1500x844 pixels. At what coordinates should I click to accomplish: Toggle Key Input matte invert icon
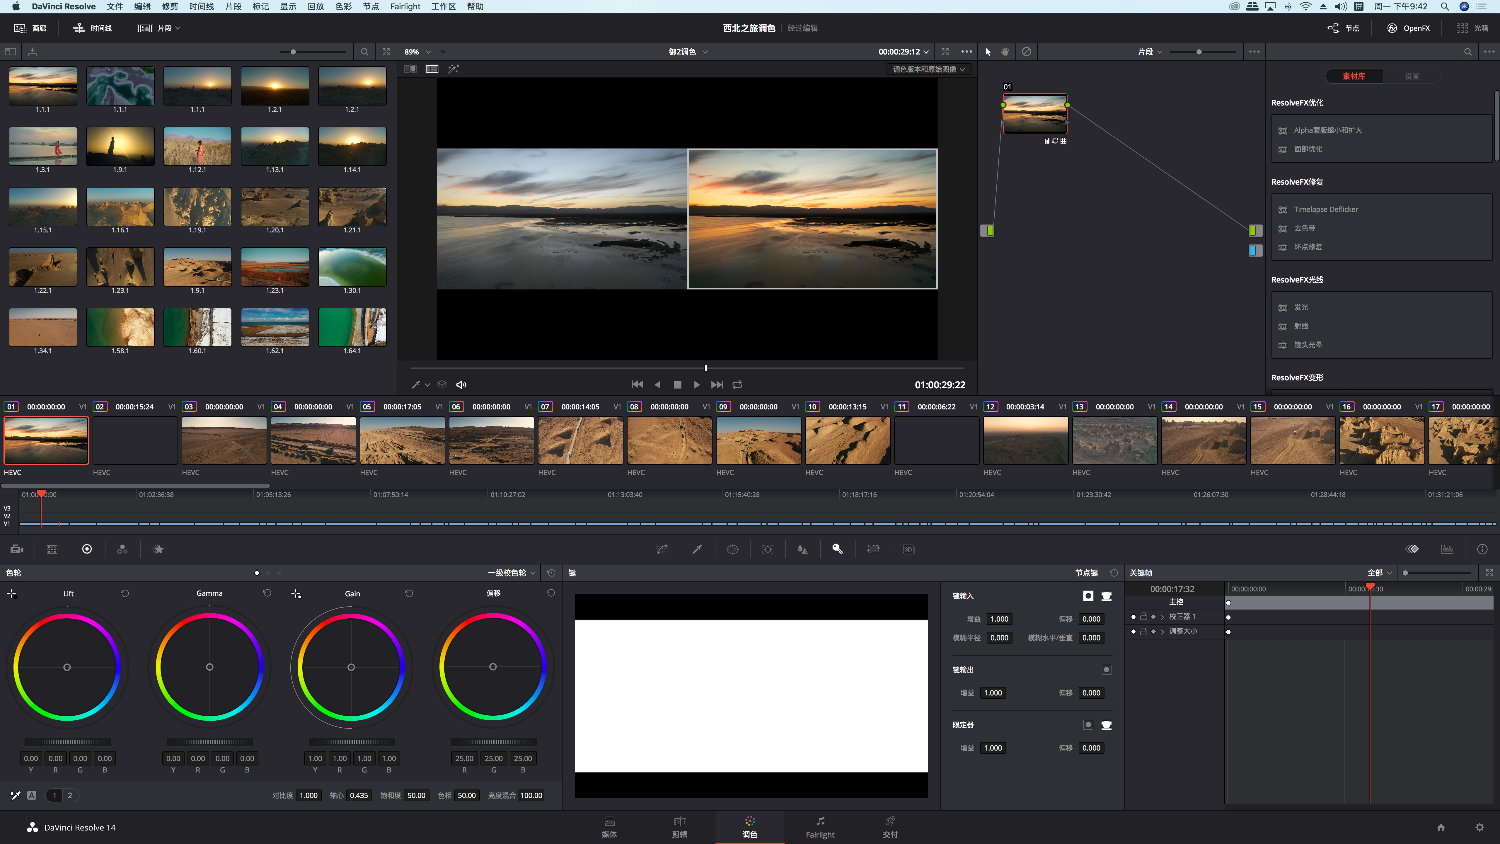(x=1088, y=596)
